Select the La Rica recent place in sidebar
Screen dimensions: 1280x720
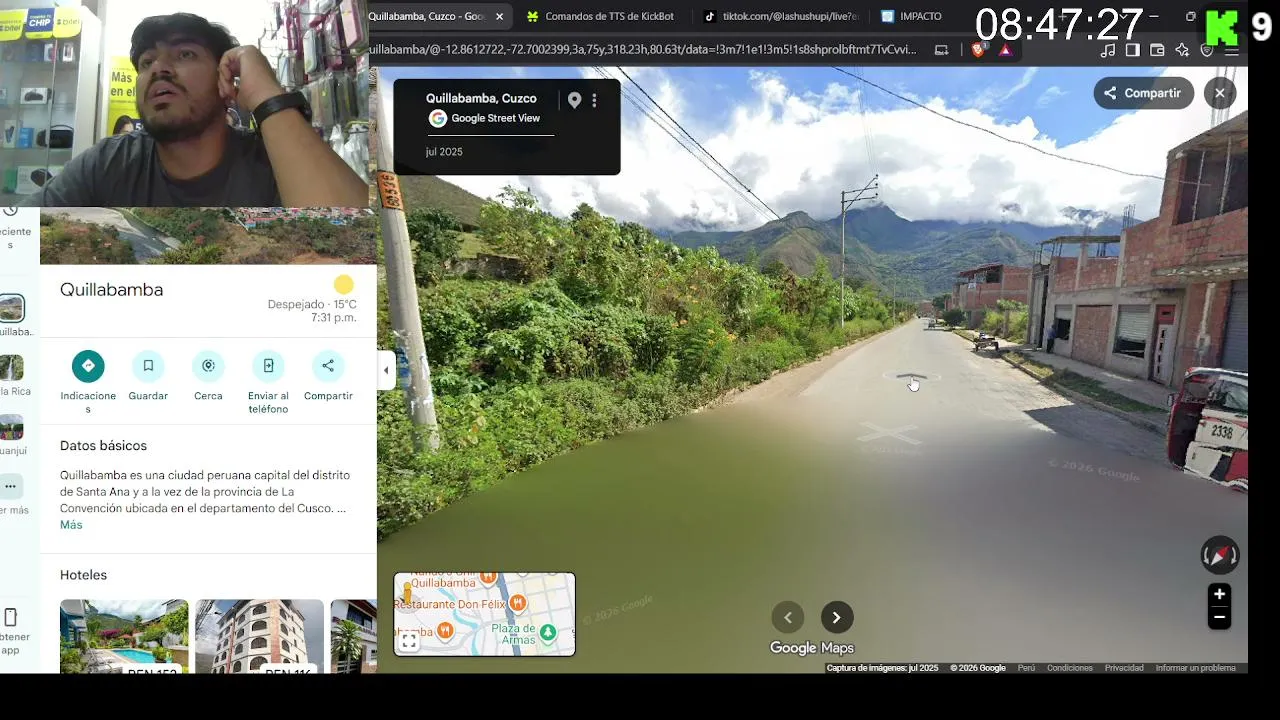(12, 368)
